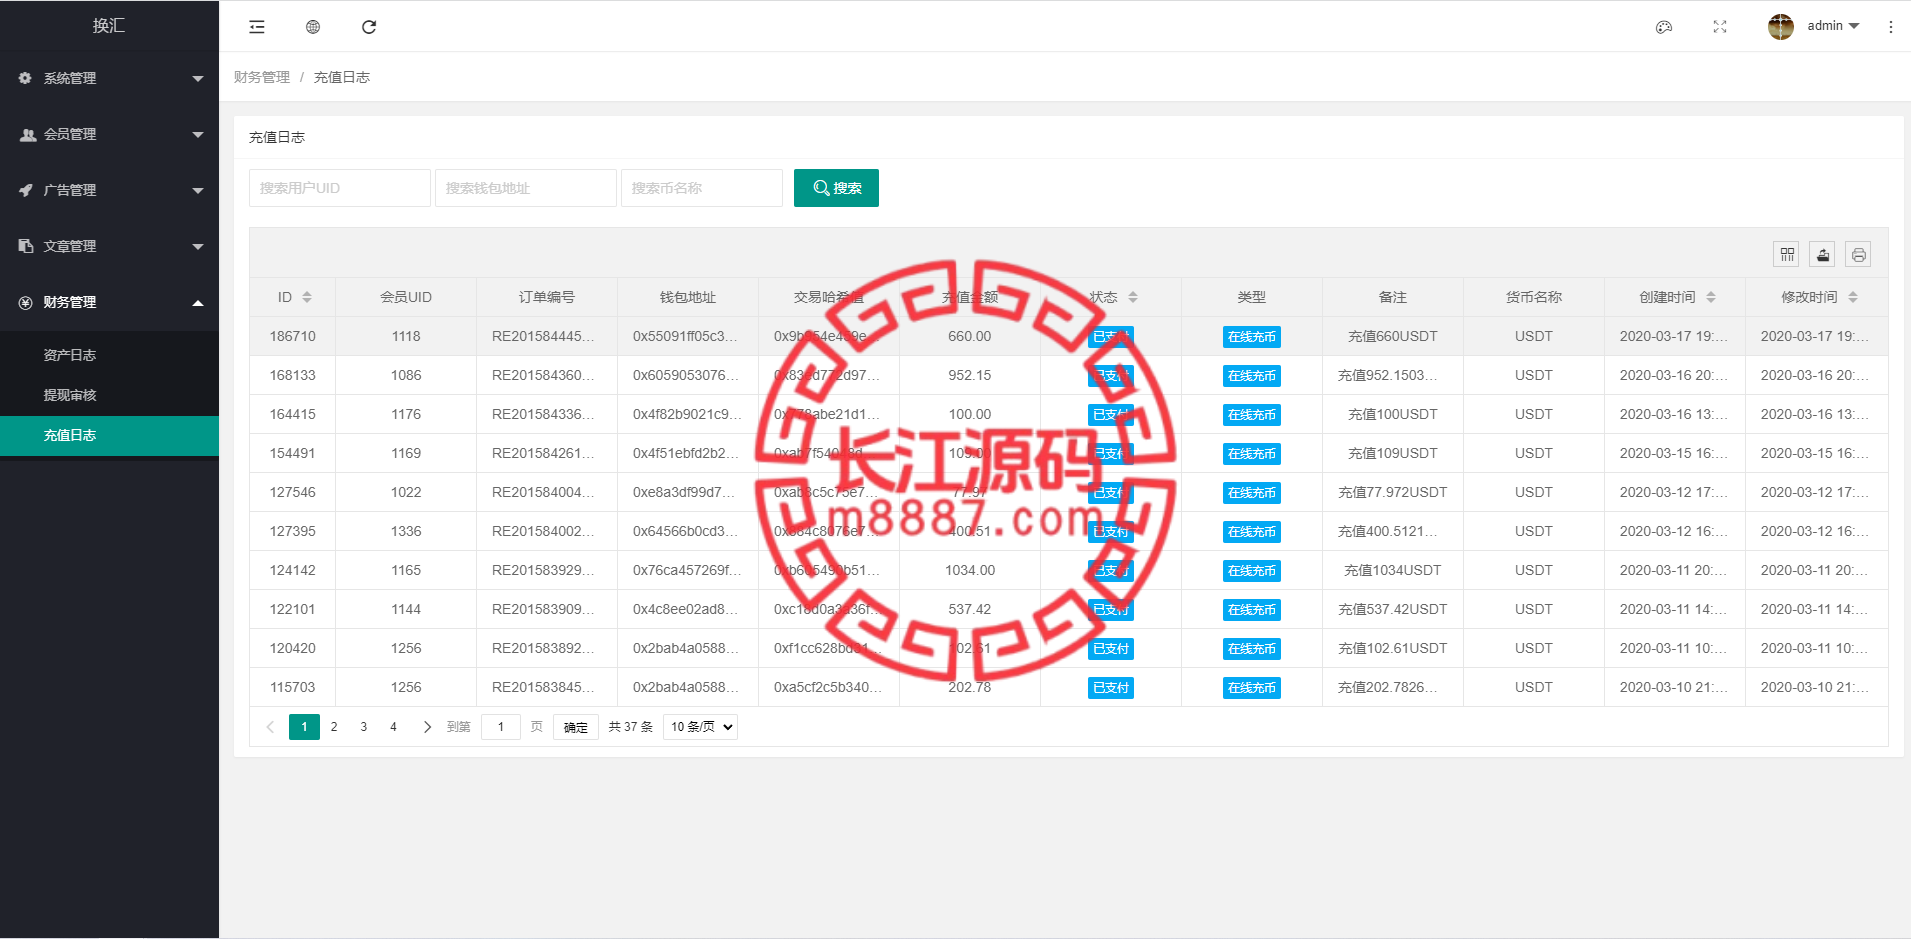The width and height of the screenshot is (1911, 939).
Task: Collapse the sidebar with the menu toggle icon
Action: tap(257, 27)
